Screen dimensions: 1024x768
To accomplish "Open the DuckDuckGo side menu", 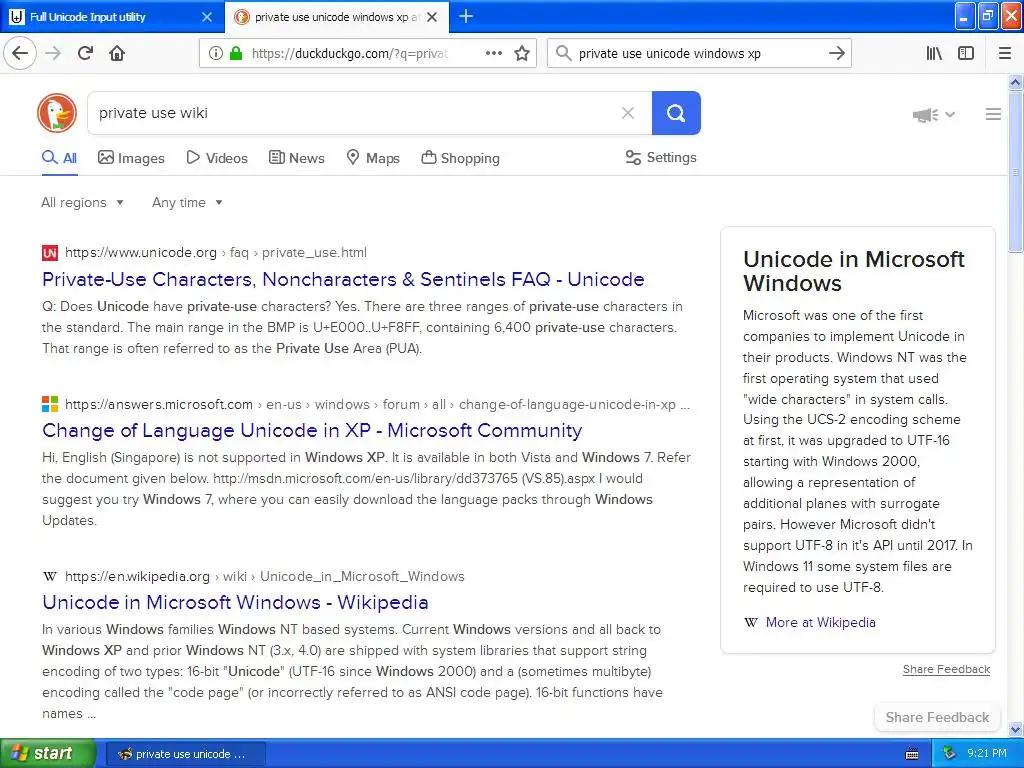I will 993,114.
